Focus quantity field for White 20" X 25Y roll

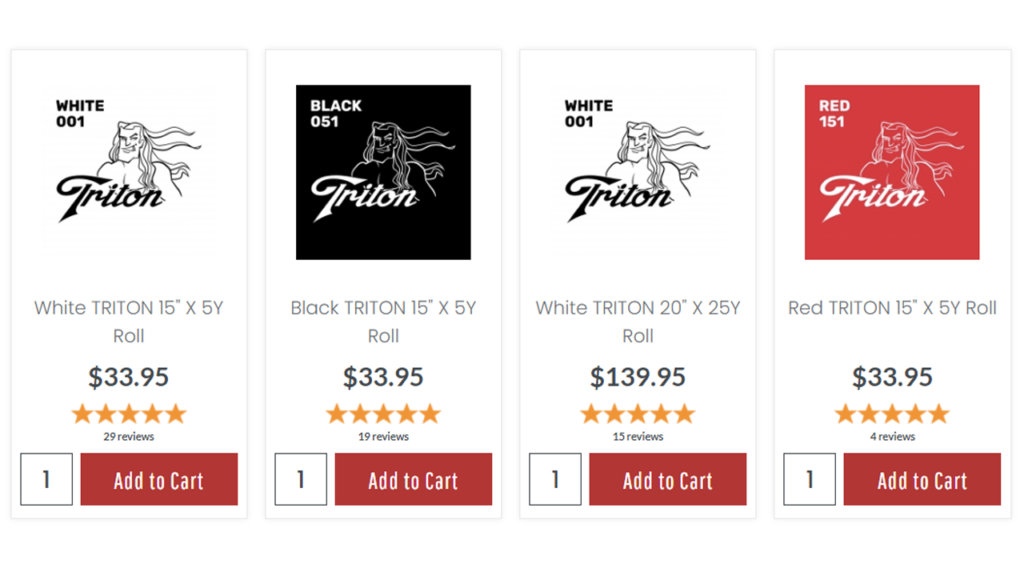coord(555,479)
